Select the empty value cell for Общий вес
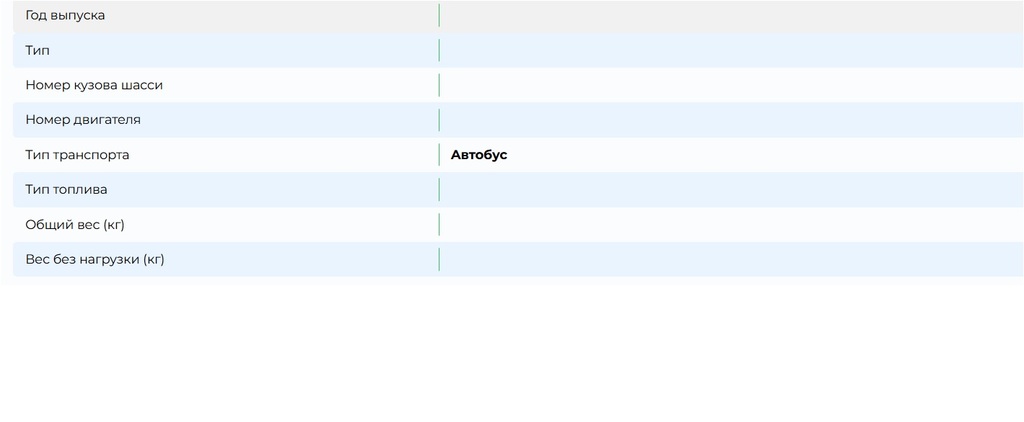This screenshot has height=422, width=1024. 730,225
